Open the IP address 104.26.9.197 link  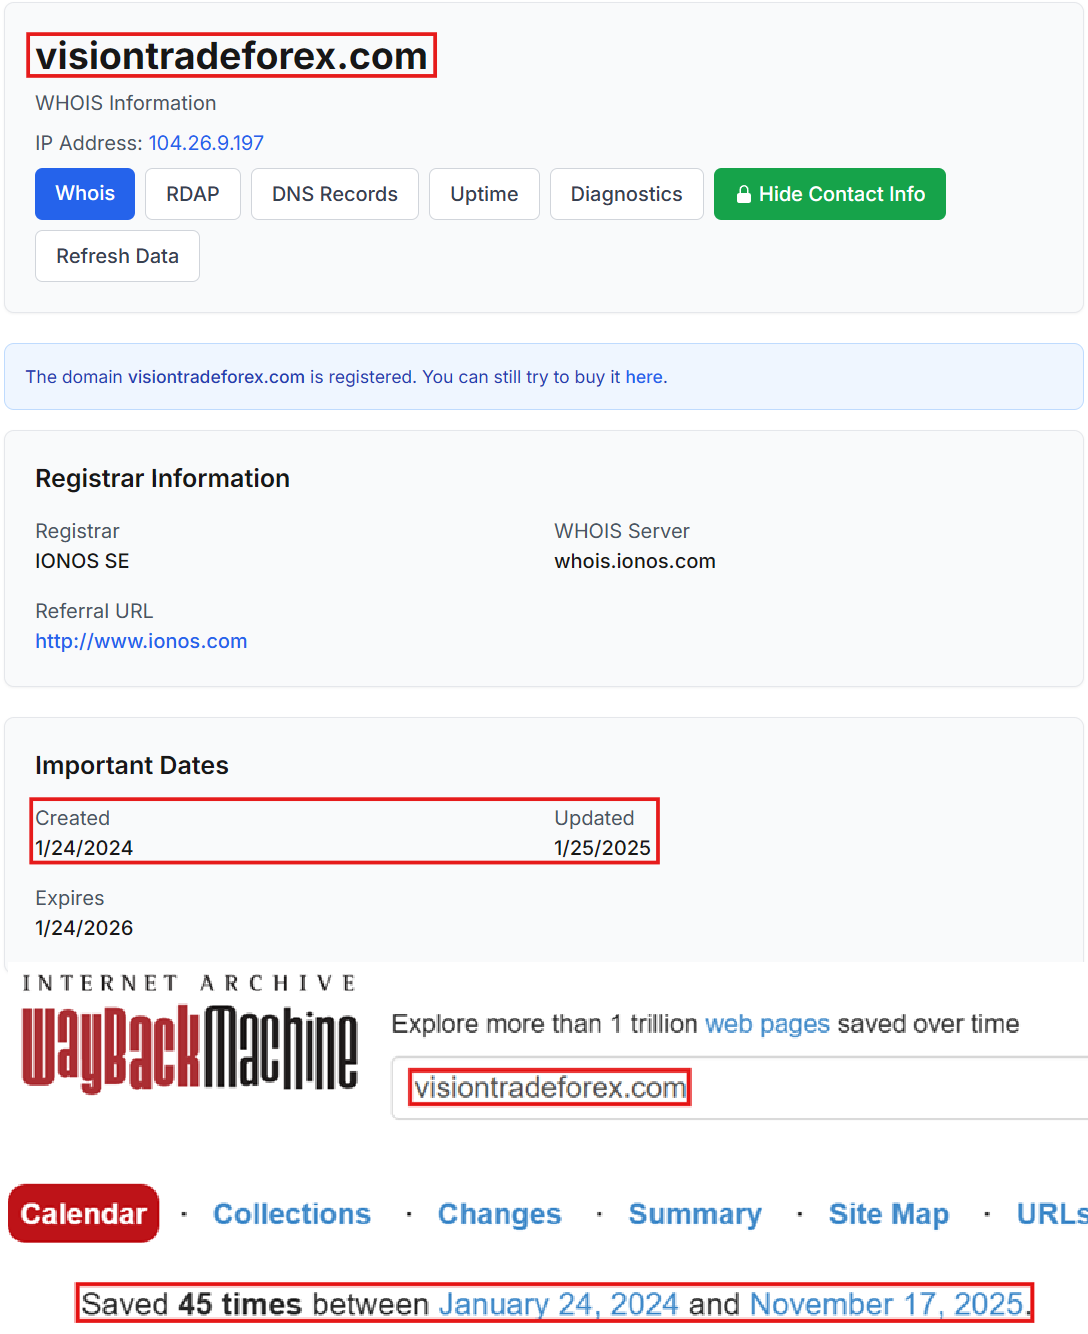point(206,143)
